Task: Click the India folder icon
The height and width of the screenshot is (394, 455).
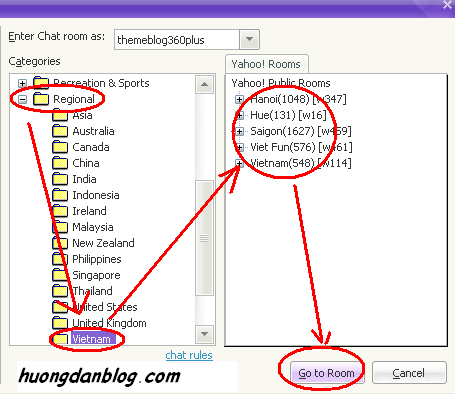Action: click(60, 179)
